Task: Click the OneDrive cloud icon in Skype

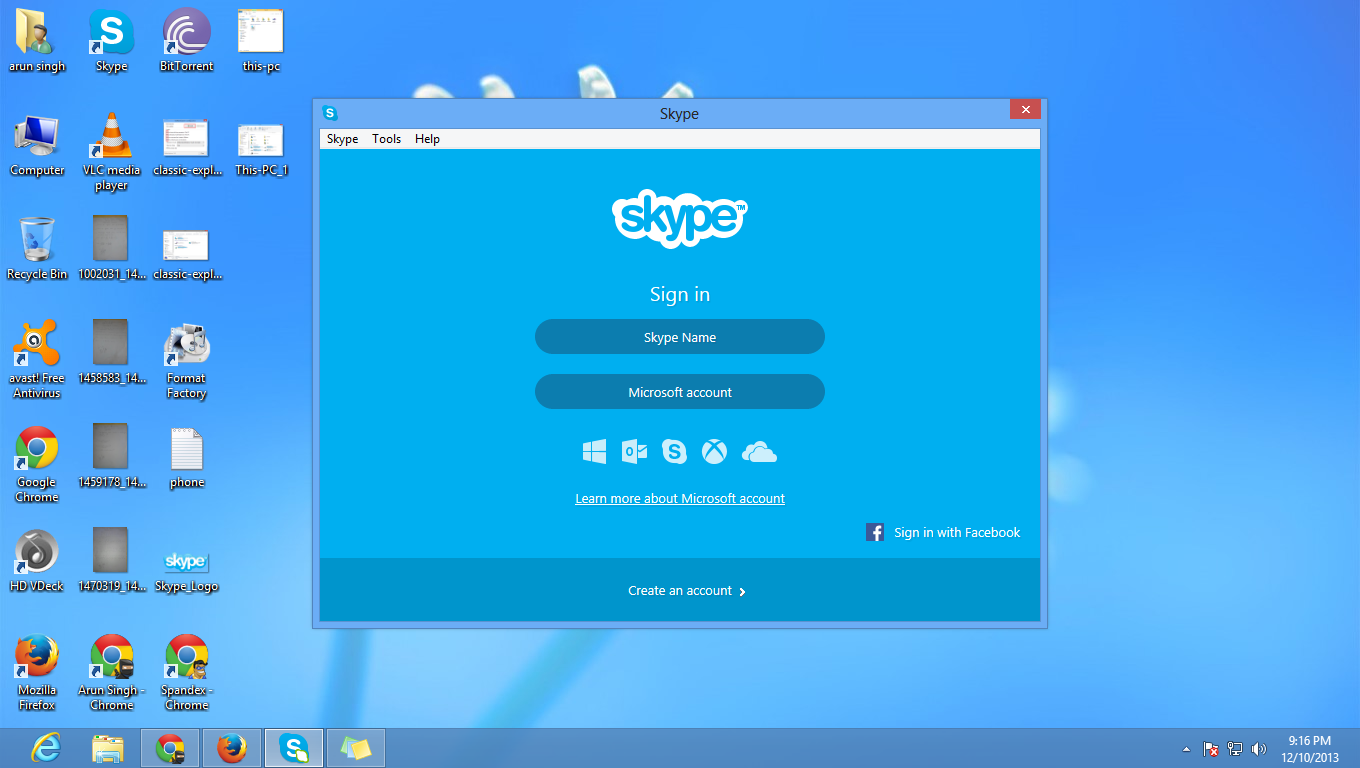Action: (759, 453)
